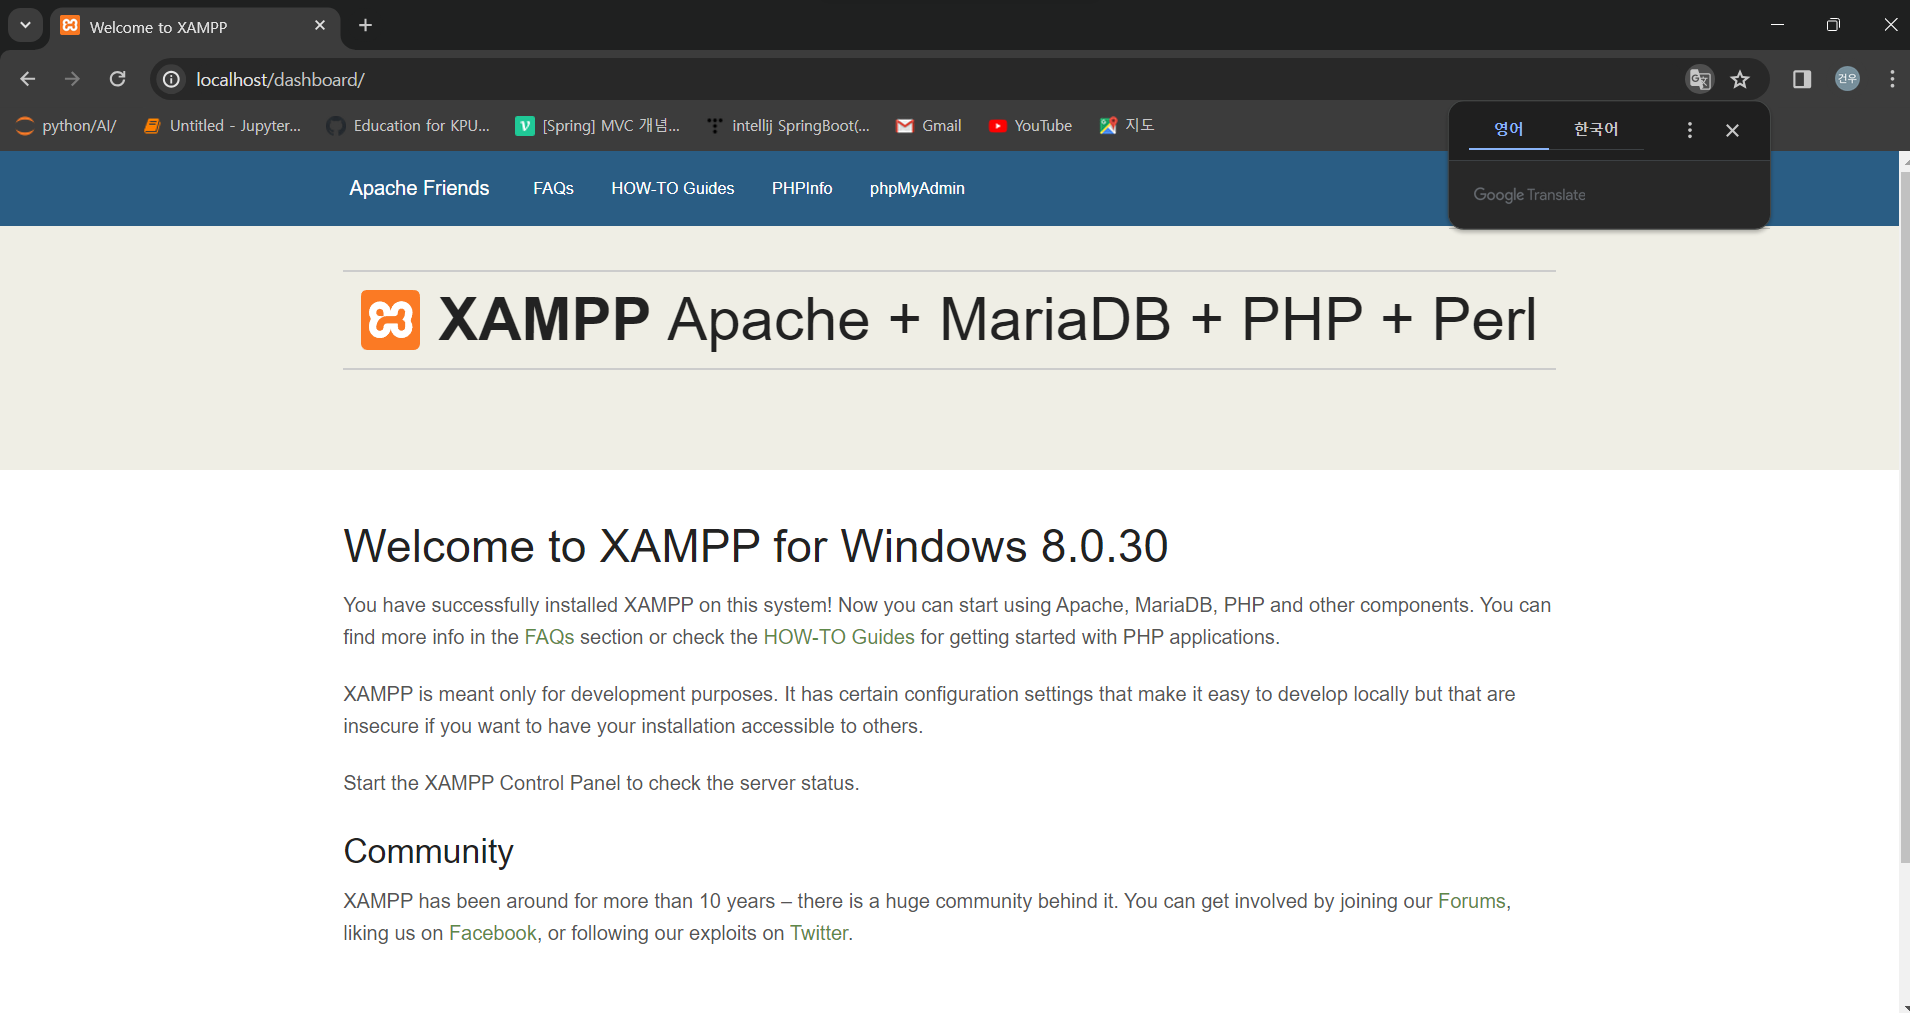
Task: Open a new browser tab
Action: 366,25
